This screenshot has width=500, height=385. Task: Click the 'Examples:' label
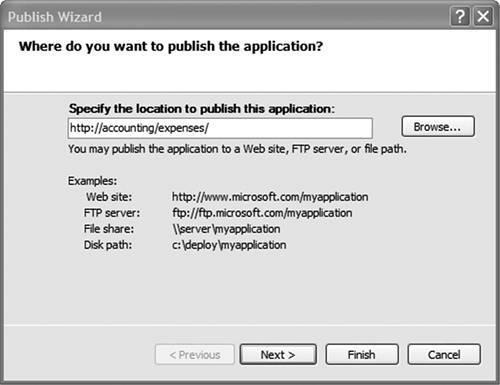(x=92, y=181)
